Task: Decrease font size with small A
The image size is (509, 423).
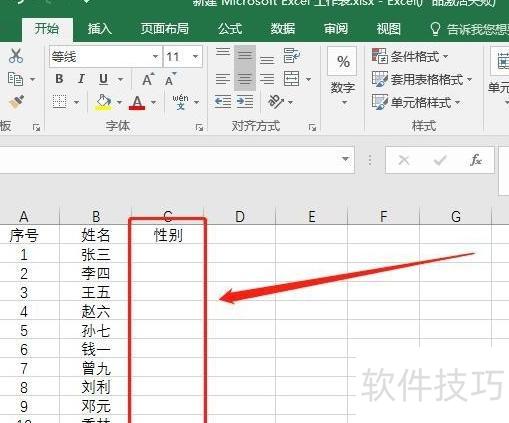Action: pos(170,79)
